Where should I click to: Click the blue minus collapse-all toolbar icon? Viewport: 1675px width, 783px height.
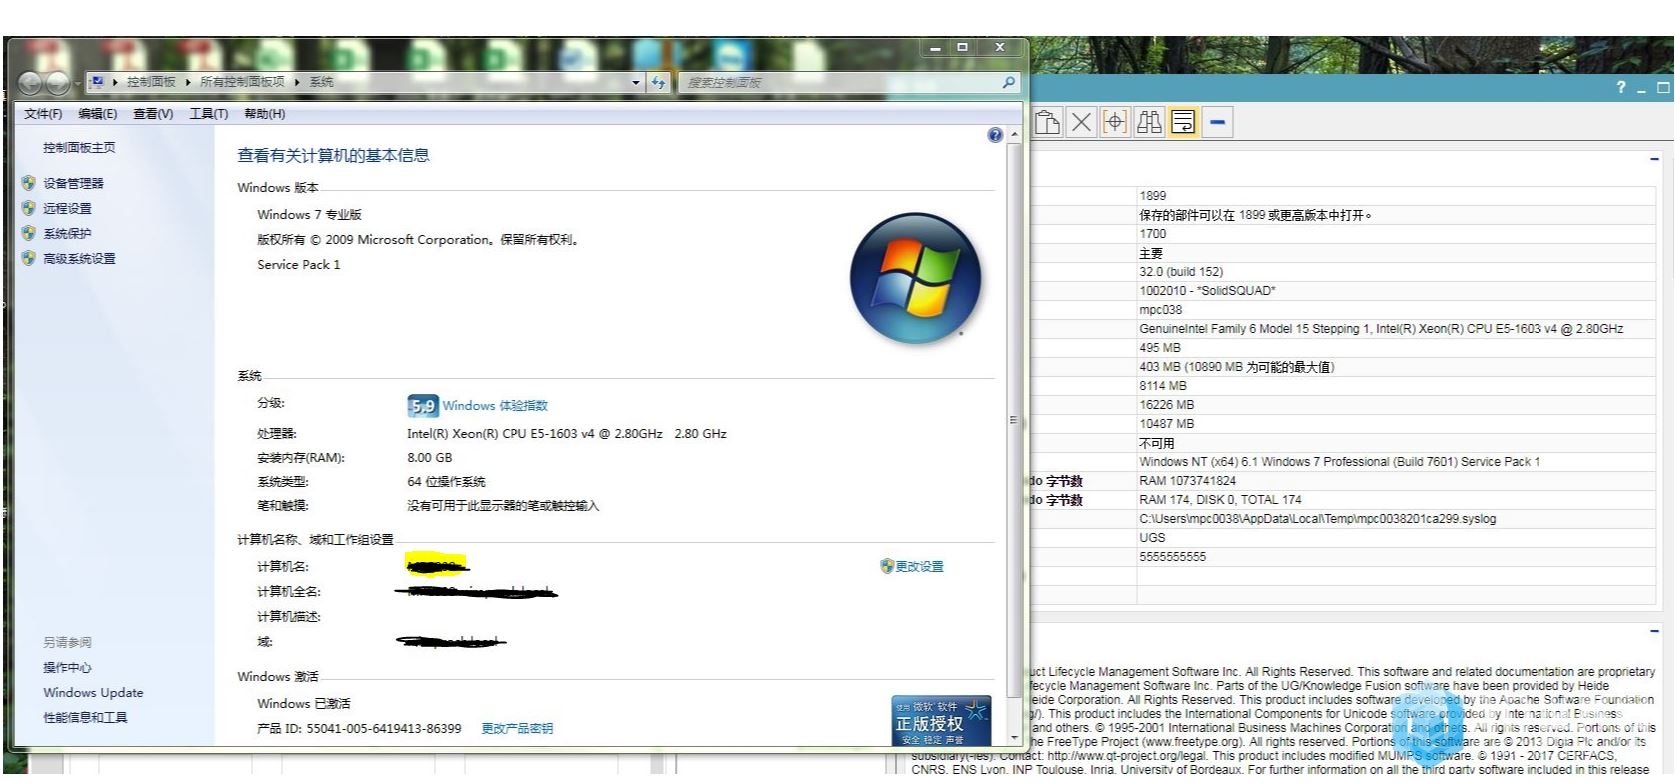tap(1217, 122)
